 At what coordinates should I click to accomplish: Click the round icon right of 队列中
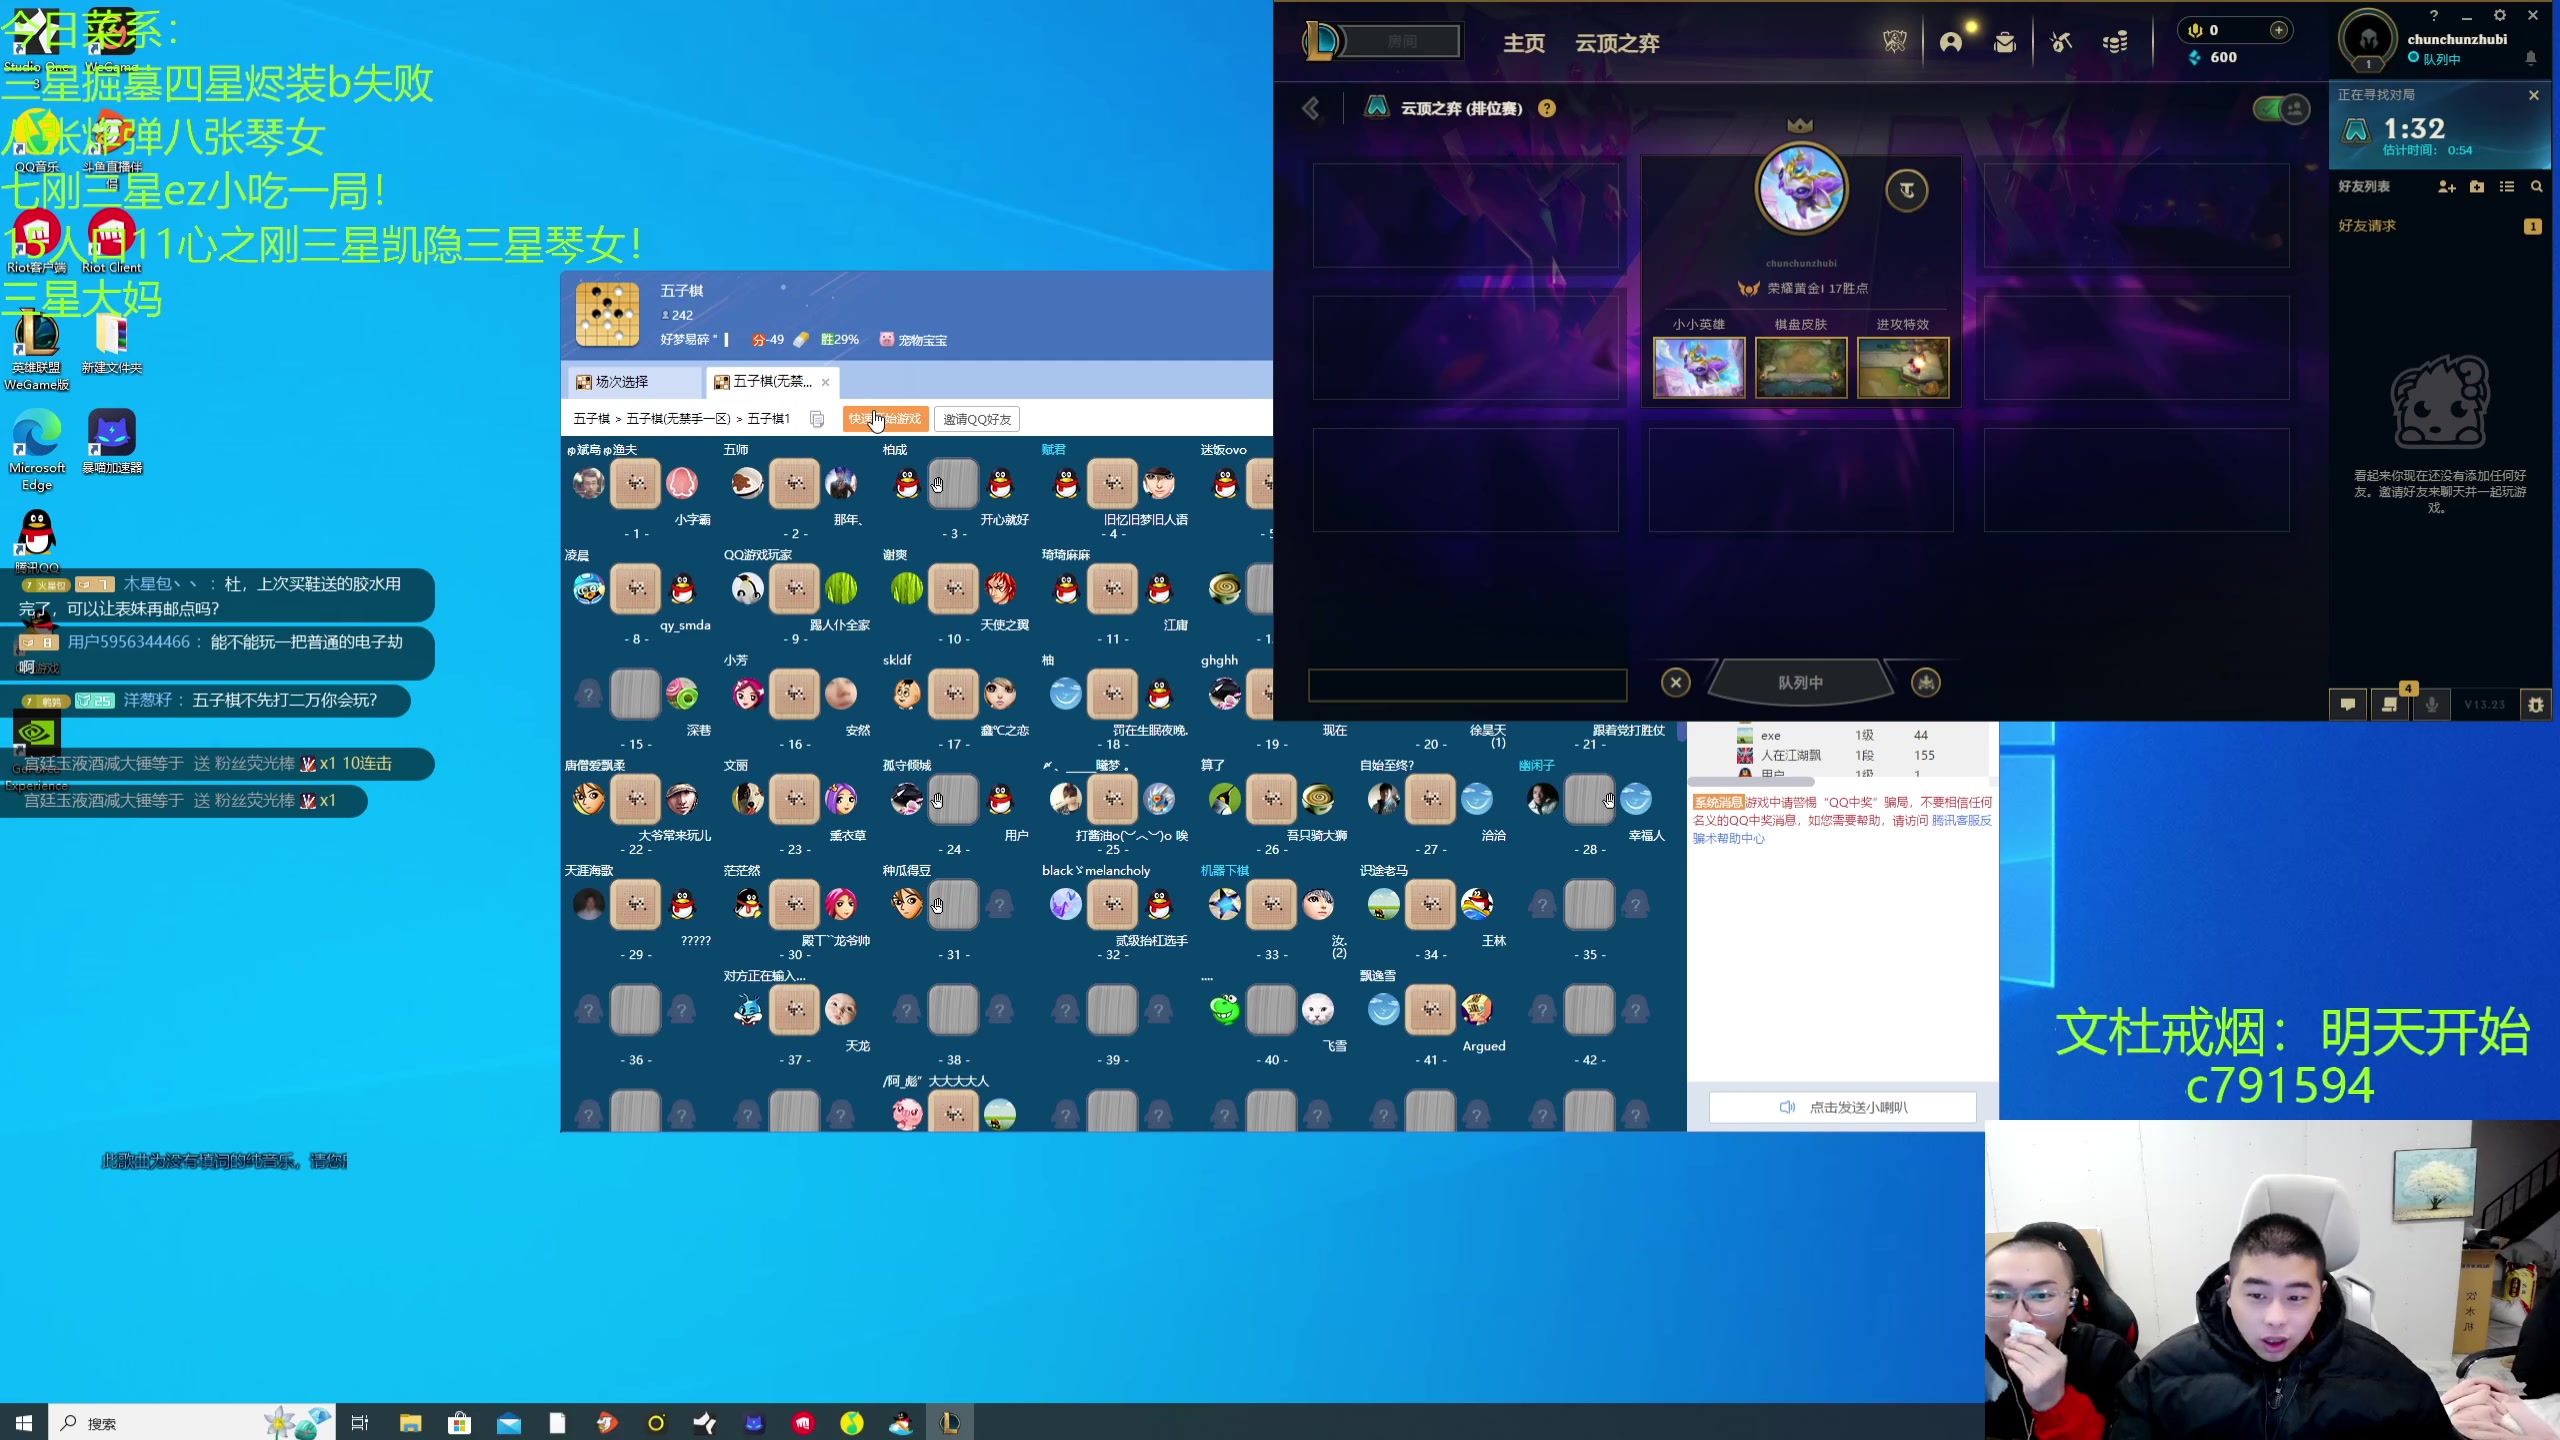(1926, 682)
